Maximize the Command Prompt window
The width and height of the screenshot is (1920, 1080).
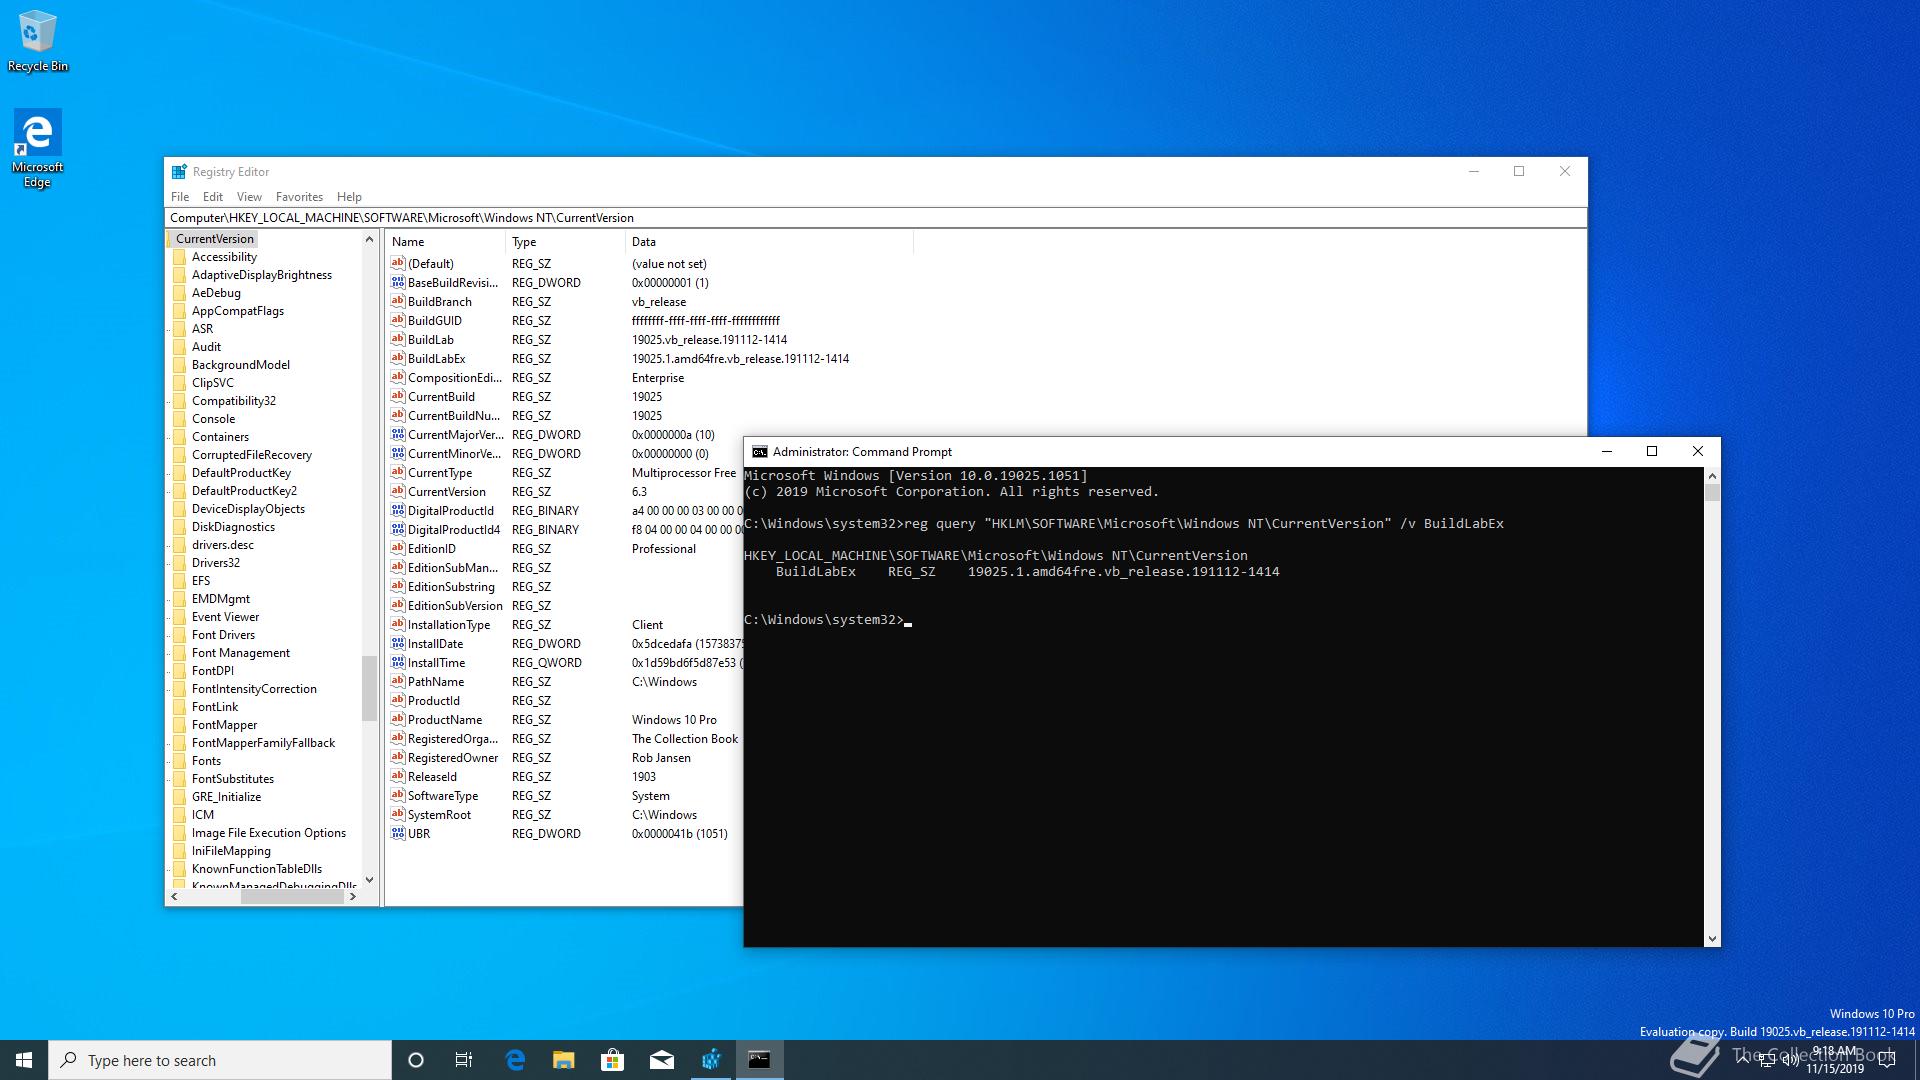pyautogui.click(x=1652, y=452)
